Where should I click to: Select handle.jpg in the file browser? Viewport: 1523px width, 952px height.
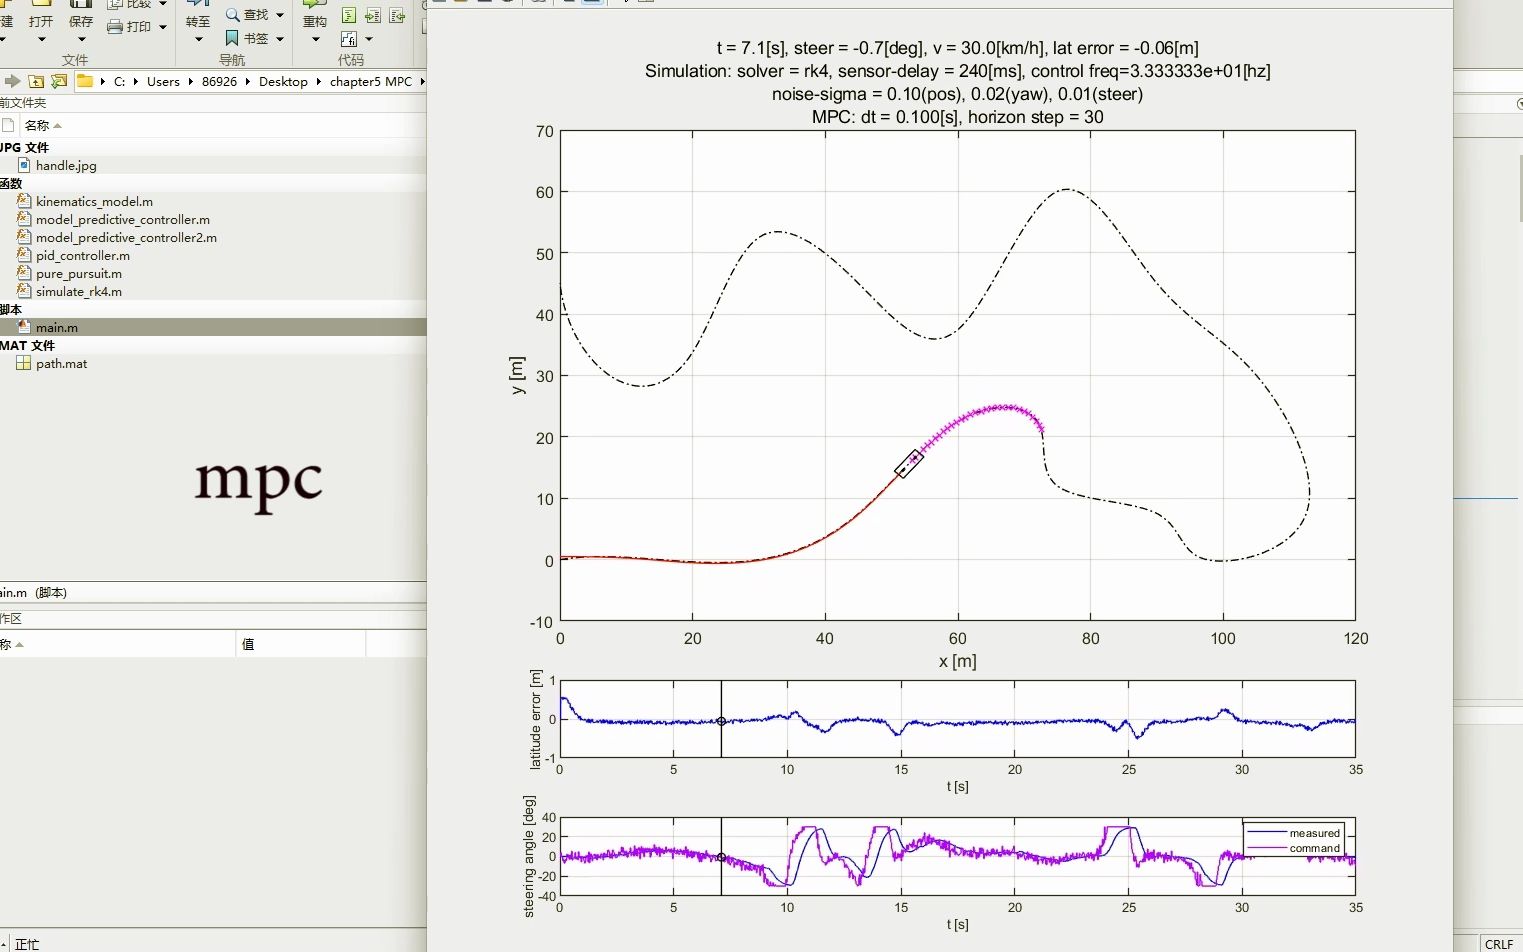(x=66, y=165)
